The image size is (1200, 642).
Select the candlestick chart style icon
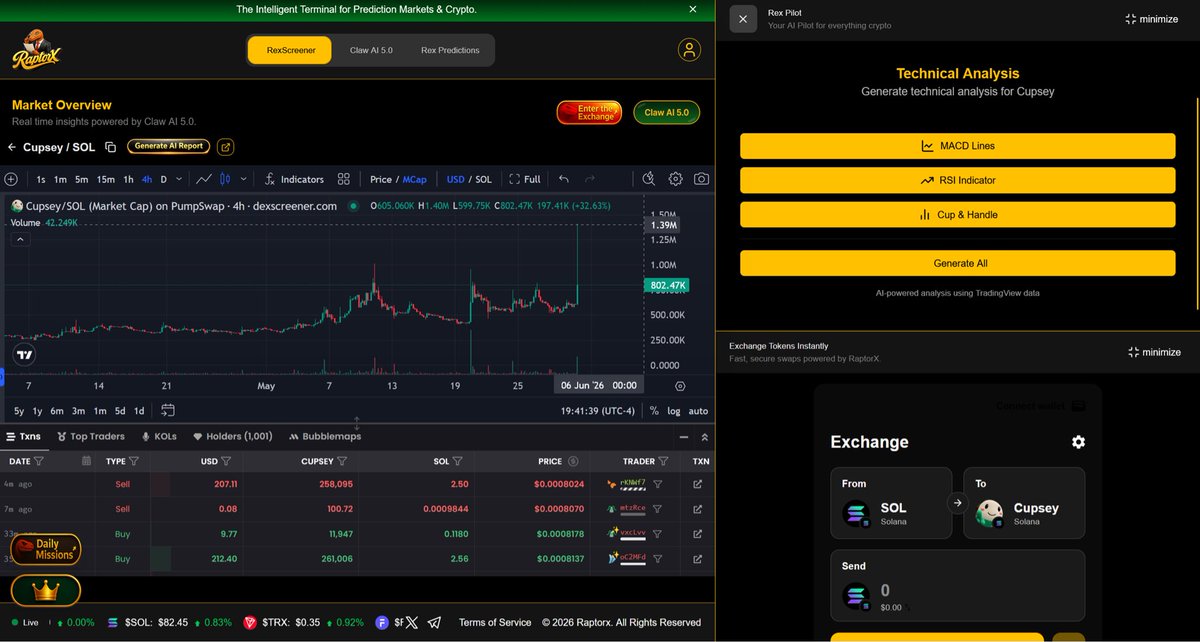tap(225, 179)
